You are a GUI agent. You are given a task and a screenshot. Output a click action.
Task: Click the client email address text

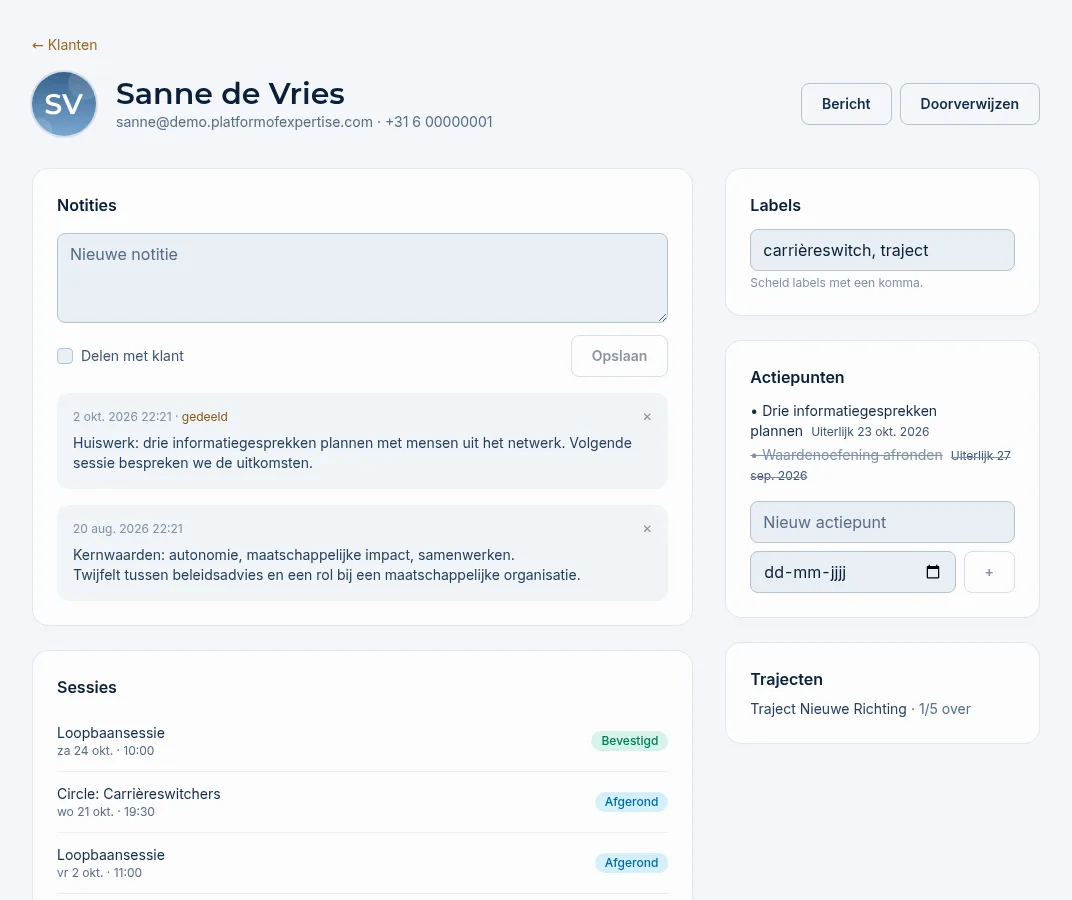[x=244, y=122]
